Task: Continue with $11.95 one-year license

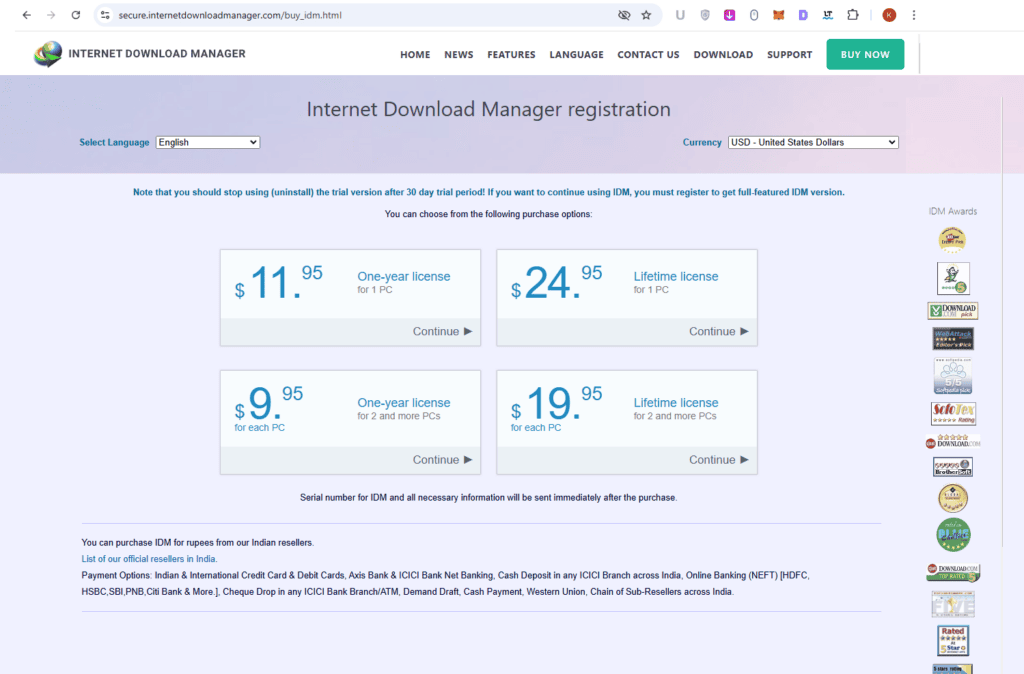Action: coord(442,332)
